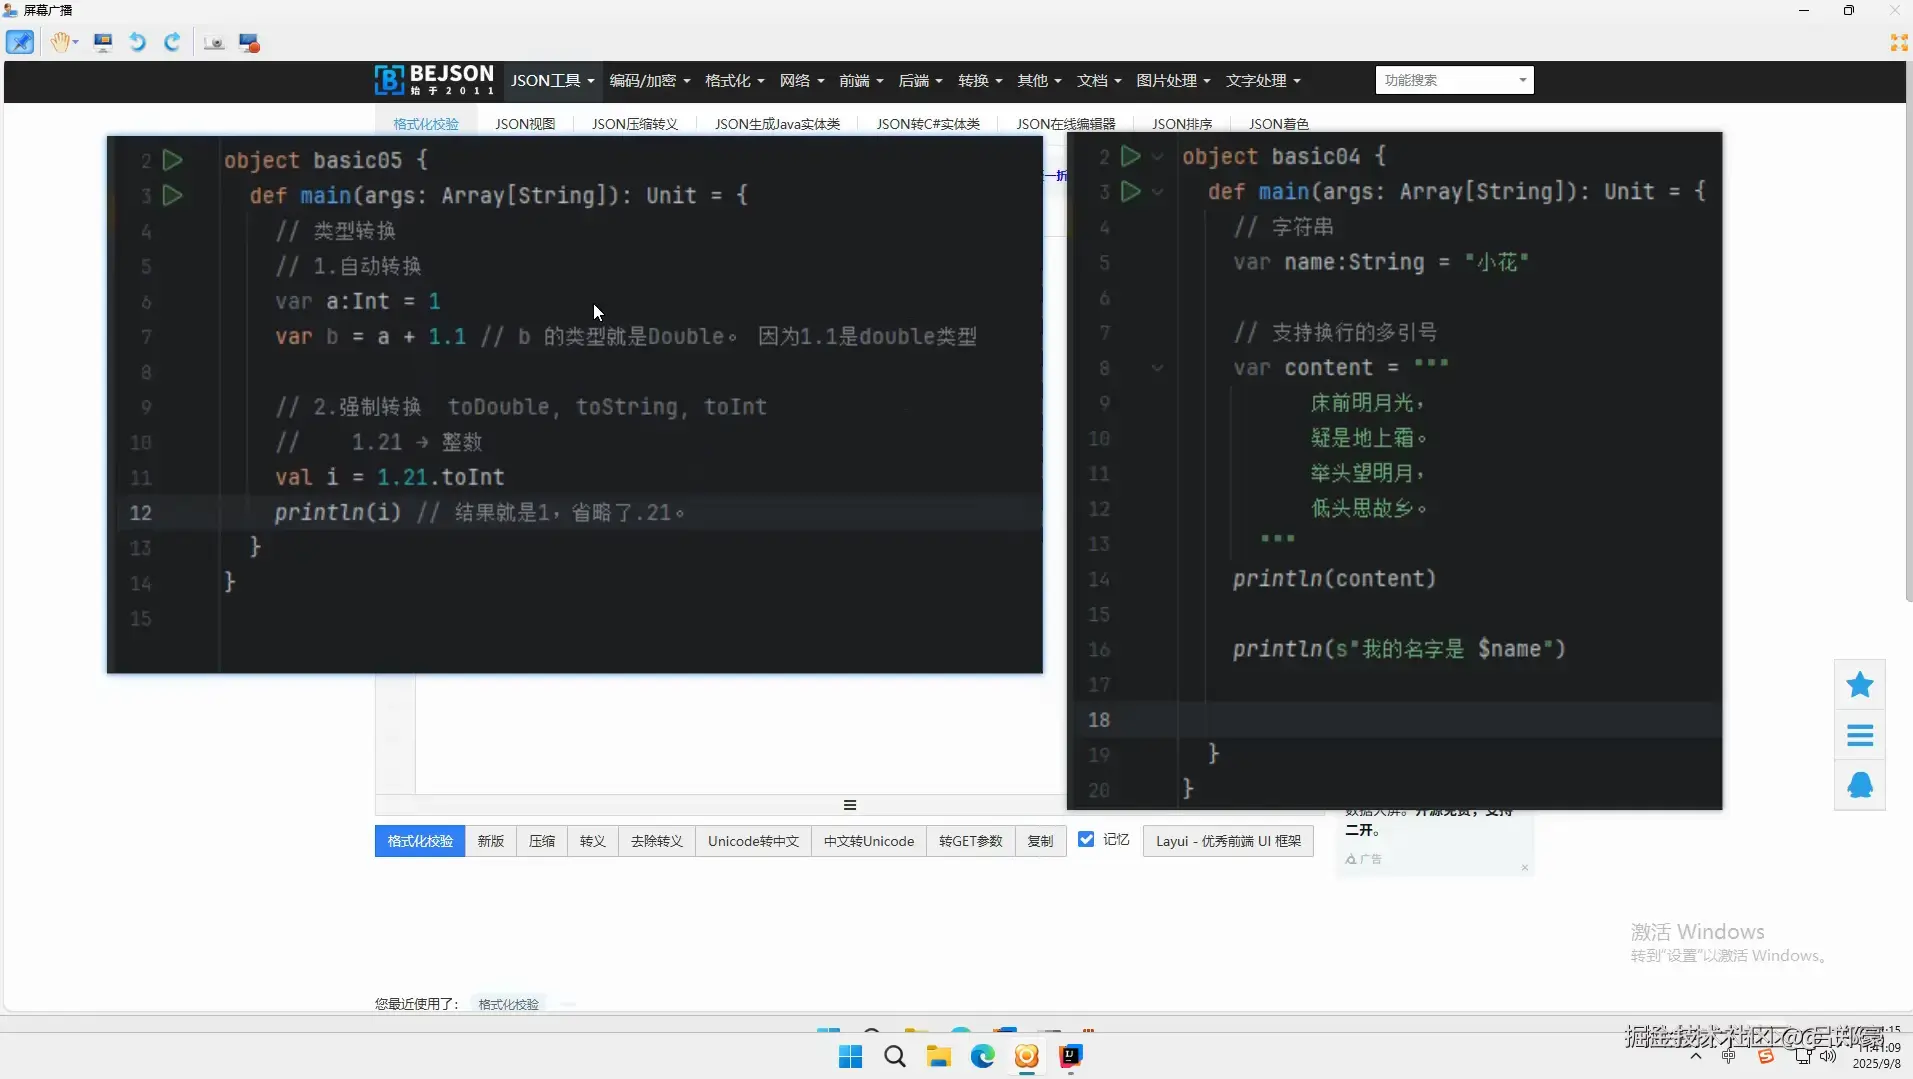Open Microsoft Edge from the taskbar

[983, 1056]
